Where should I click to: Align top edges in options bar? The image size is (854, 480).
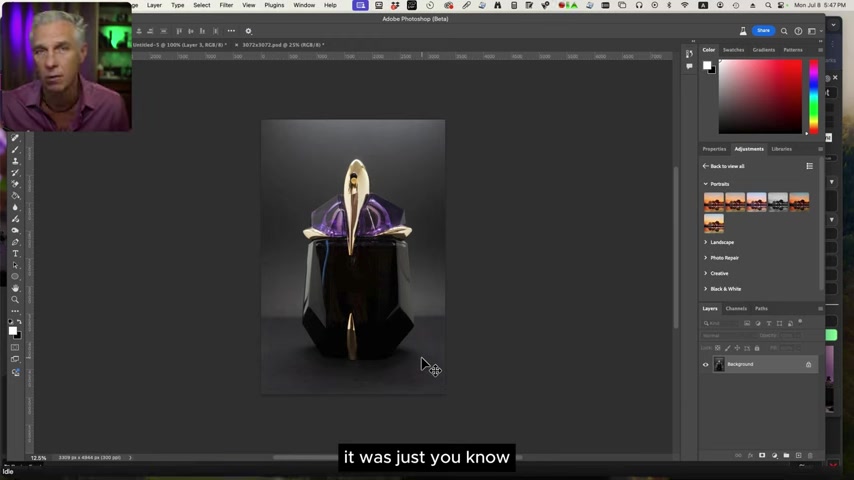pos(179,31)
